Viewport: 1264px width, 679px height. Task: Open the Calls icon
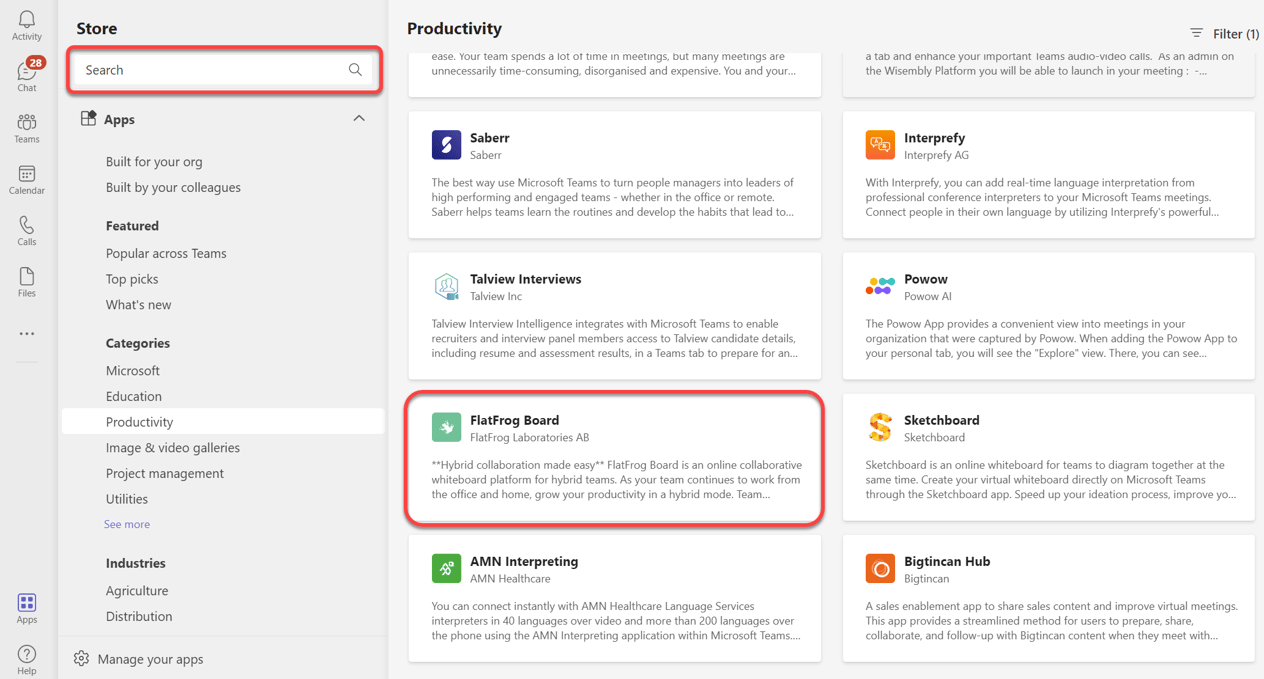[x=26, y=229]
